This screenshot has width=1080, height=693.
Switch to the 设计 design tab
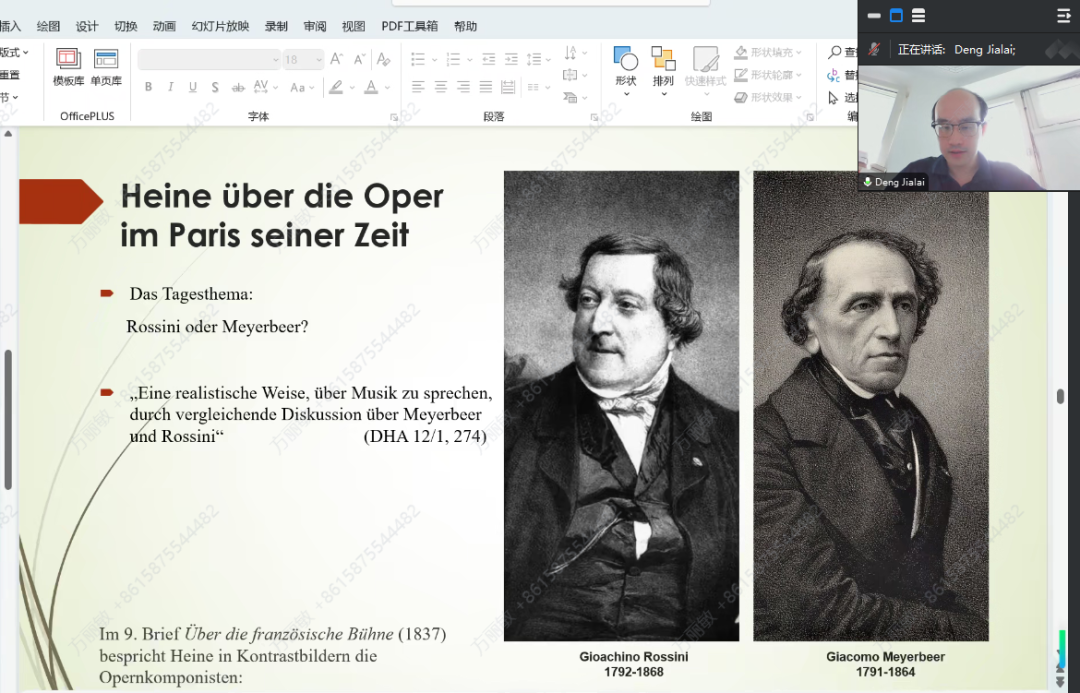[x=87, y=26]
